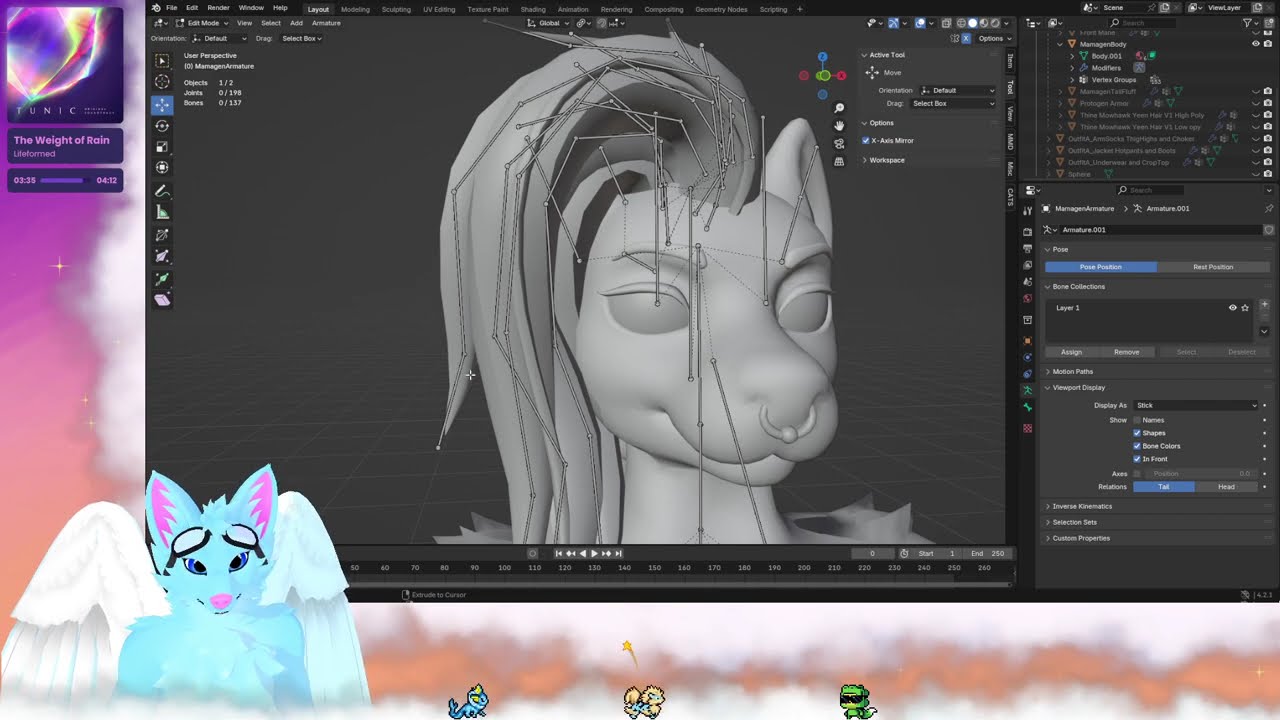Expand the Custom Properties panel
The height and width of the screenshot is (720, 1280).
[x=1081, y=538]
